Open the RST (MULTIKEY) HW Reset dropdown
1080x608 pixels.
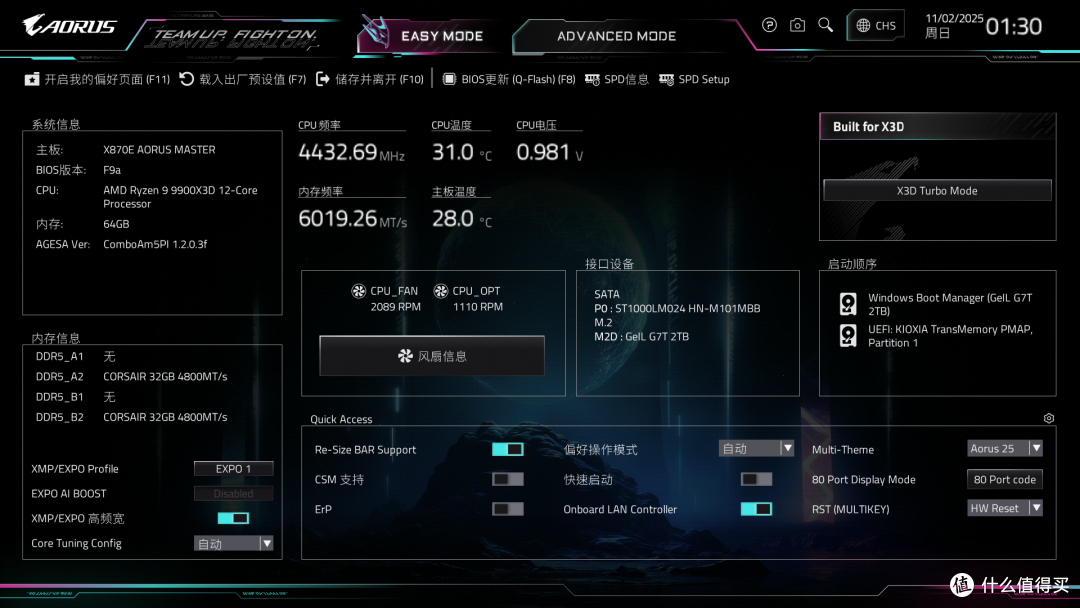pyautogui.click(x=1005, y=508)
